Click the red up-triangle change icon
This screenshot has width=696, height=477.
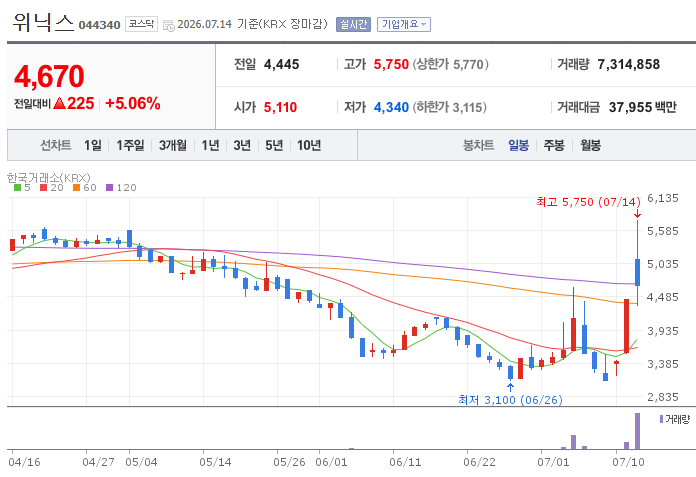point(59,103)
